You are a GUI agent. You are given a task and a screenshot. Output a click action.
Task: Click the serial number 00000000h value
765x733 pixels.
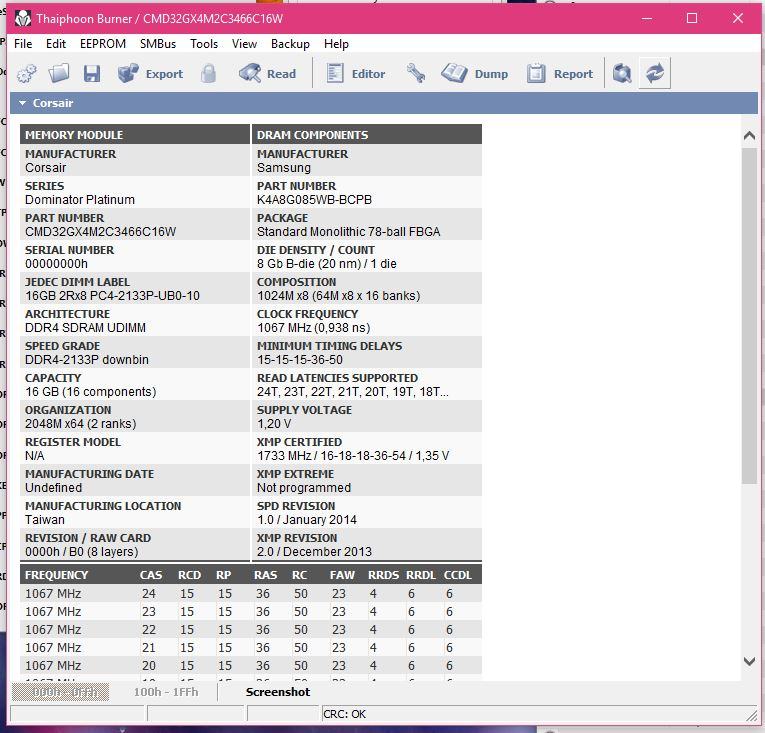56,264
